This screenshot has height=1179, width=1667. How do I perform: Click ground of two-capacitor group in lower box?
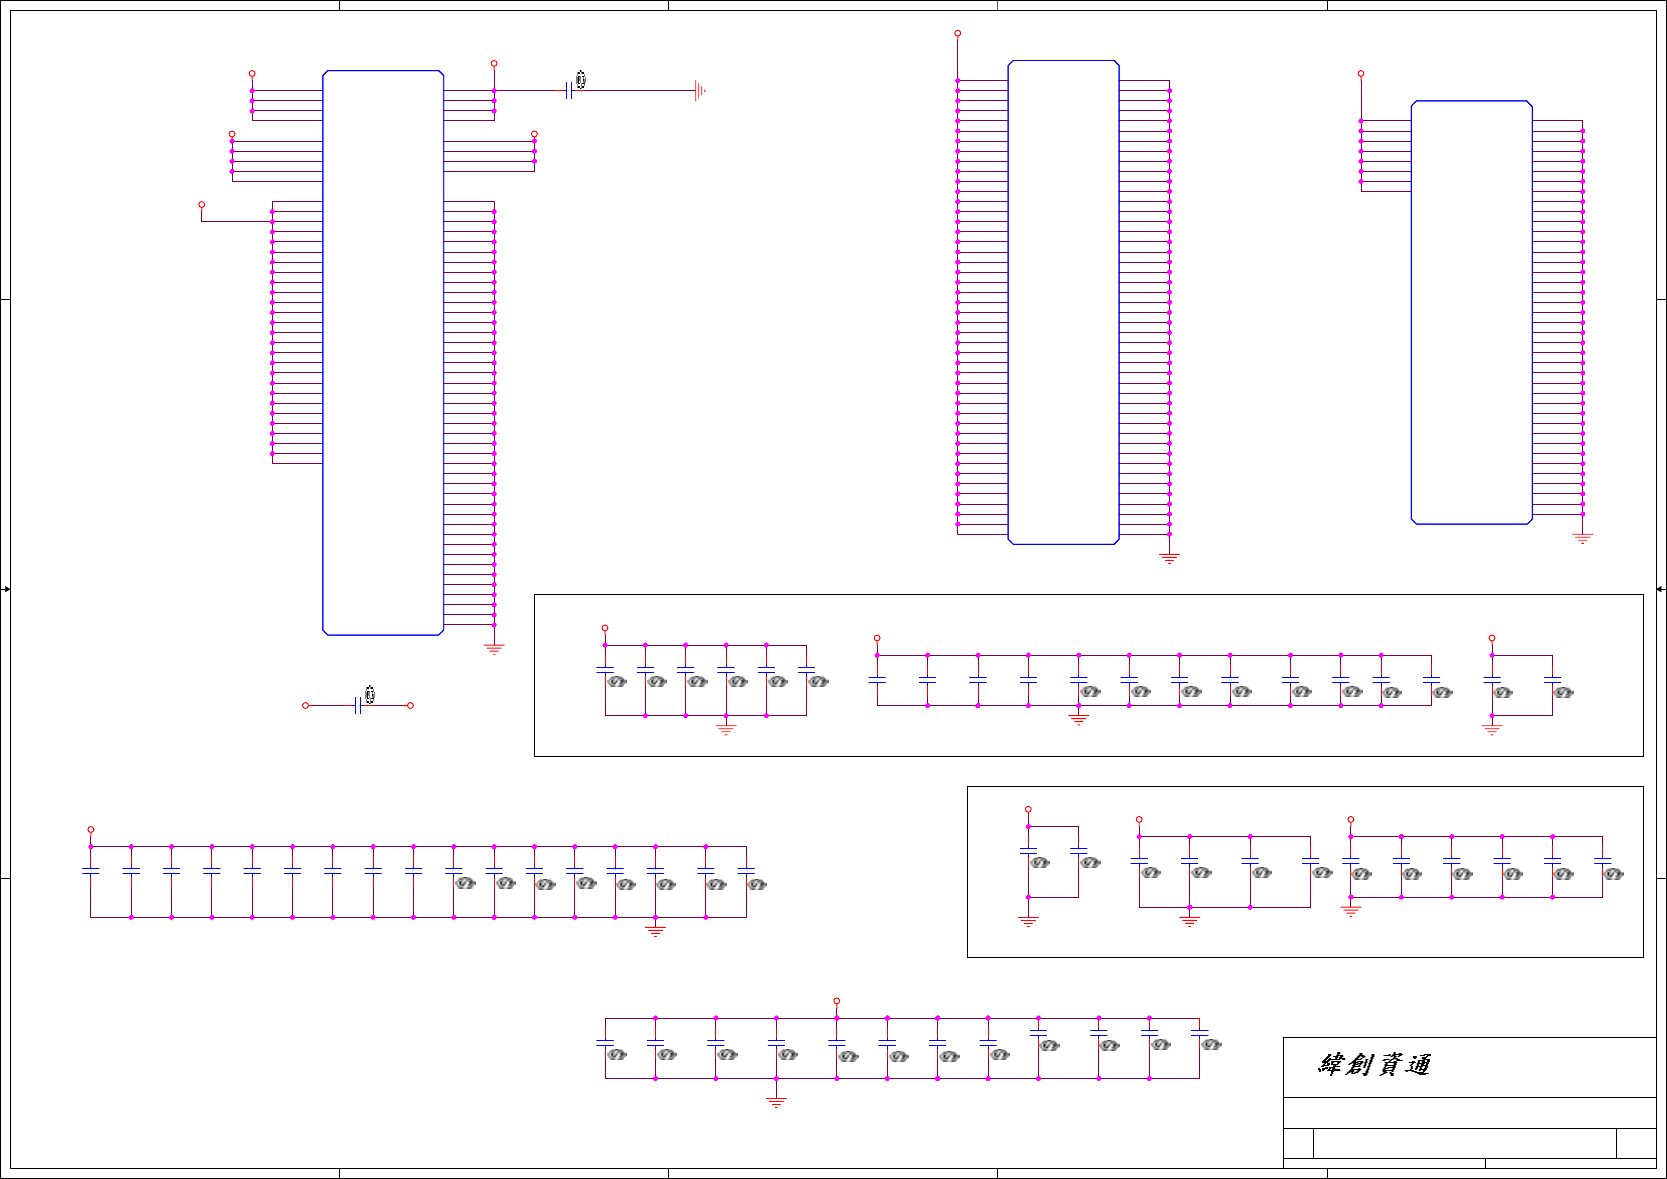tap(1028, 921)
